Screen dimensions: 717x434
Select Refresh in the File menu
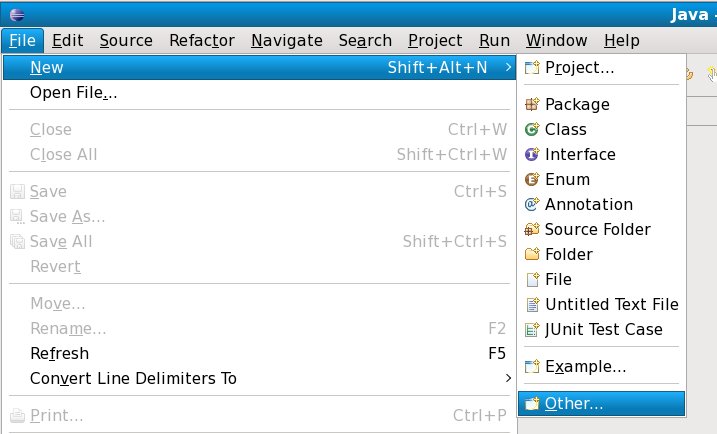click(59, 353)
